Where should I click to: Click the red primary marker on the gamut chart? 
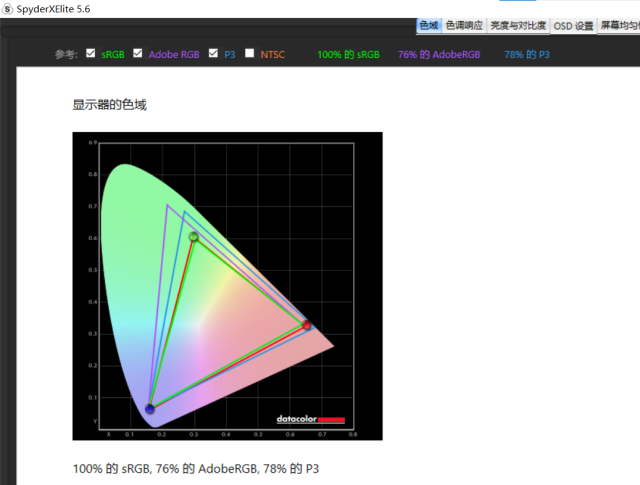tap(307, 325)
